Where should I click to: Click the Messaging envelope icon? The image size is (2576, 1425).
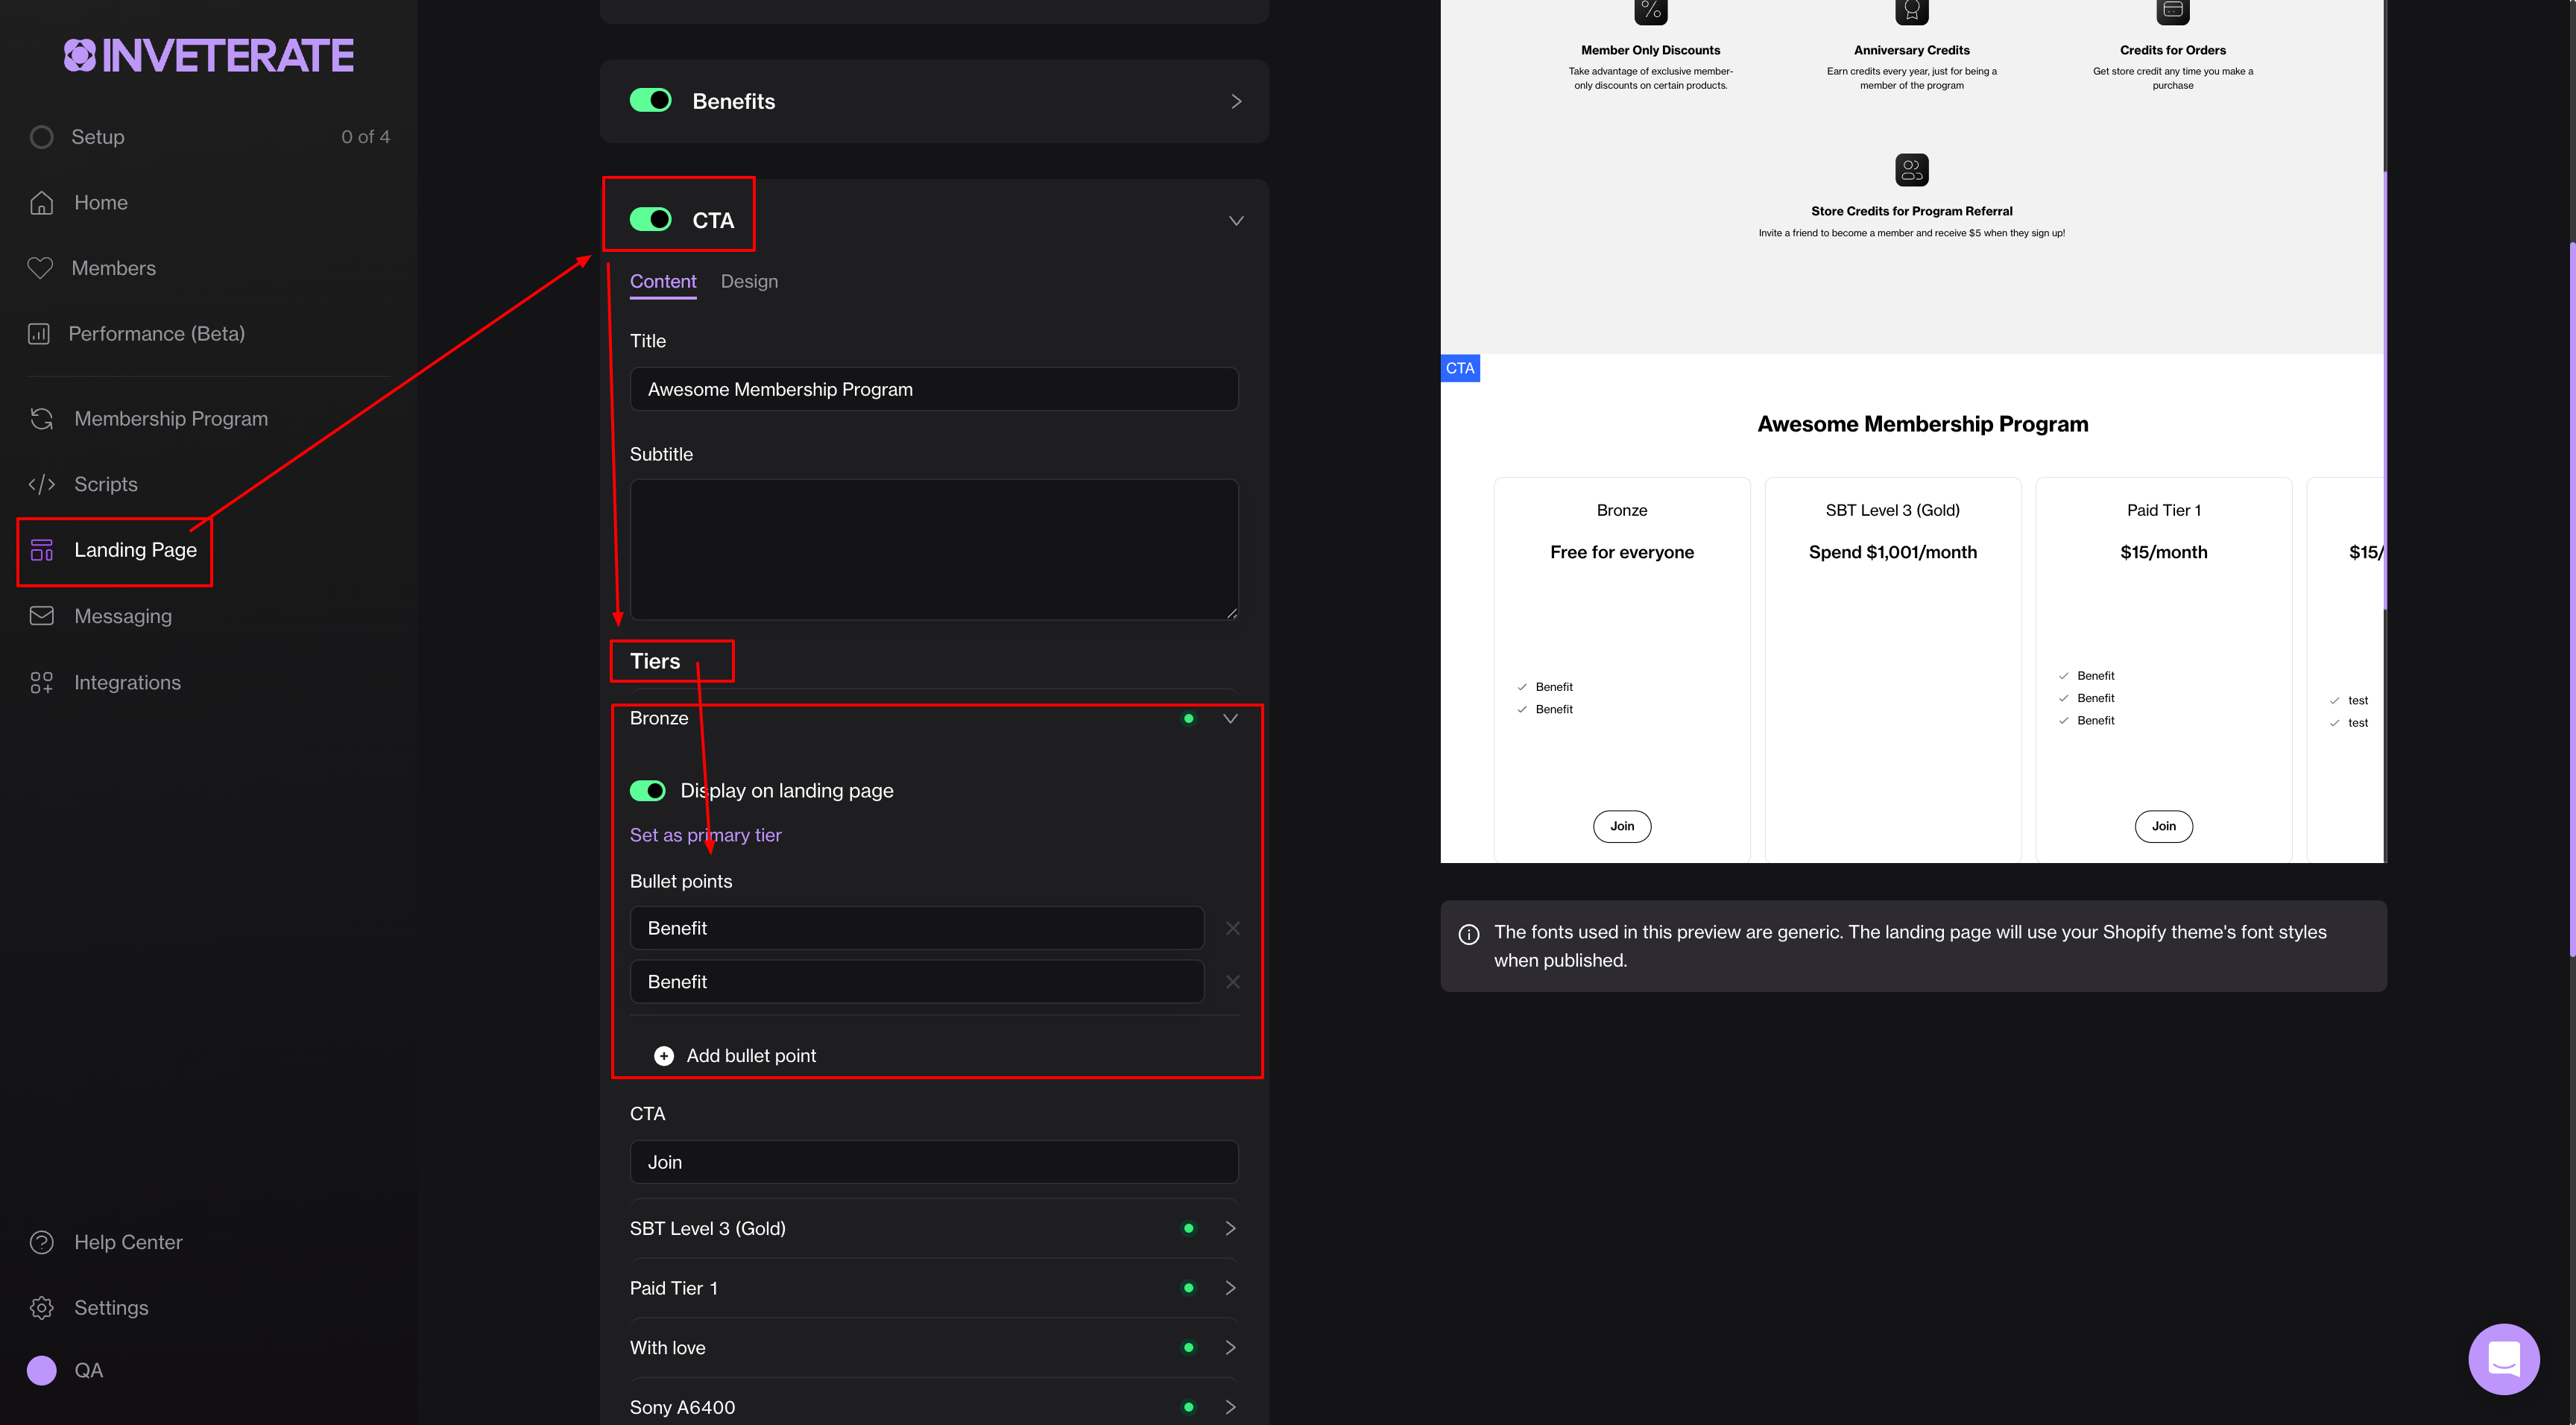coord(41,616)
